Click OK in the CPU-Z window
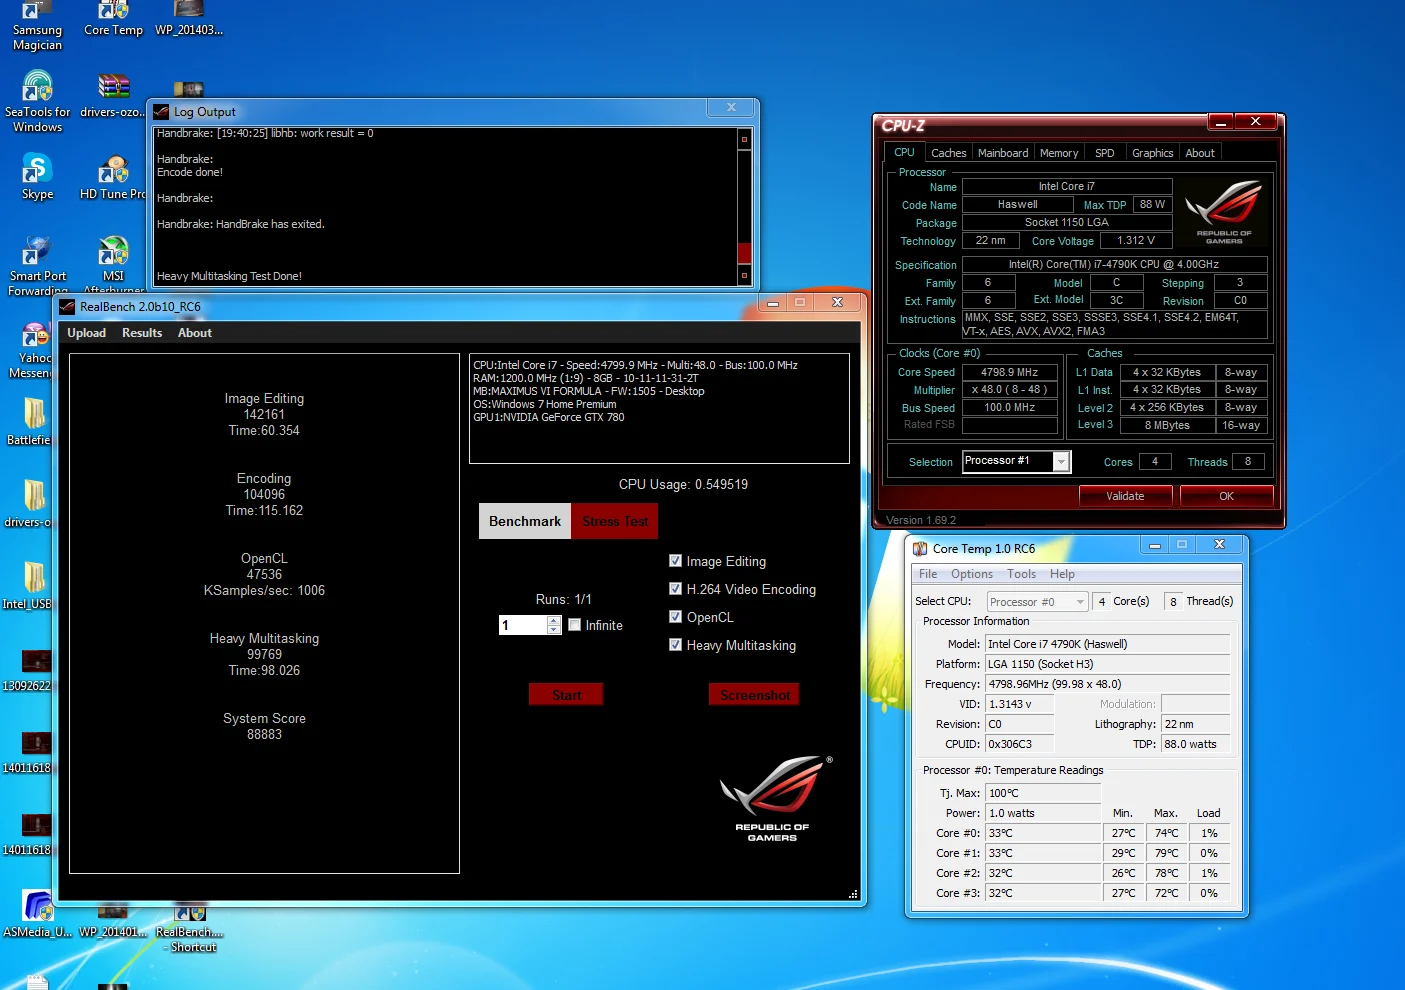1405x990 pixels. coord(1226,496)
